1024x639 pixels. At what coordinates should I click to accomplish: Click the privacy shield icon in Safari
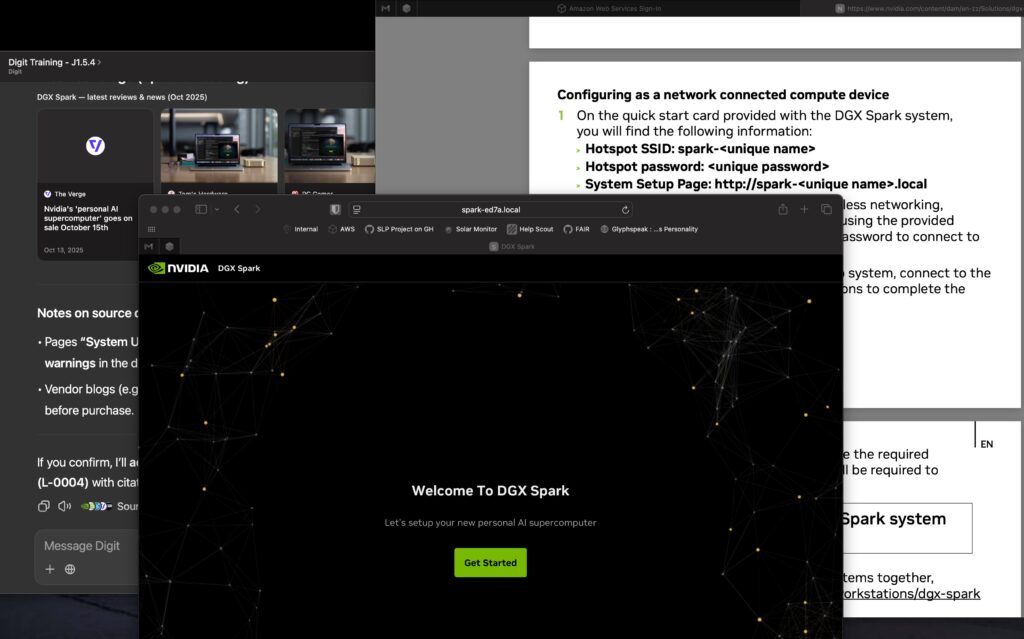point(335,209)
